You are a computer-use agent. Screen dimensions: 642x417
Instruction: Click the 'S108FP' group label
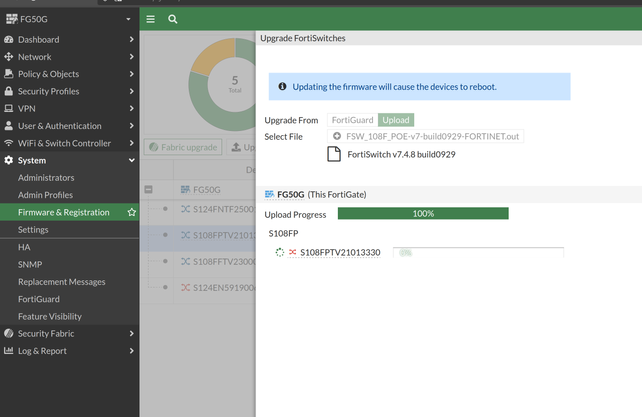coord(283,233)
